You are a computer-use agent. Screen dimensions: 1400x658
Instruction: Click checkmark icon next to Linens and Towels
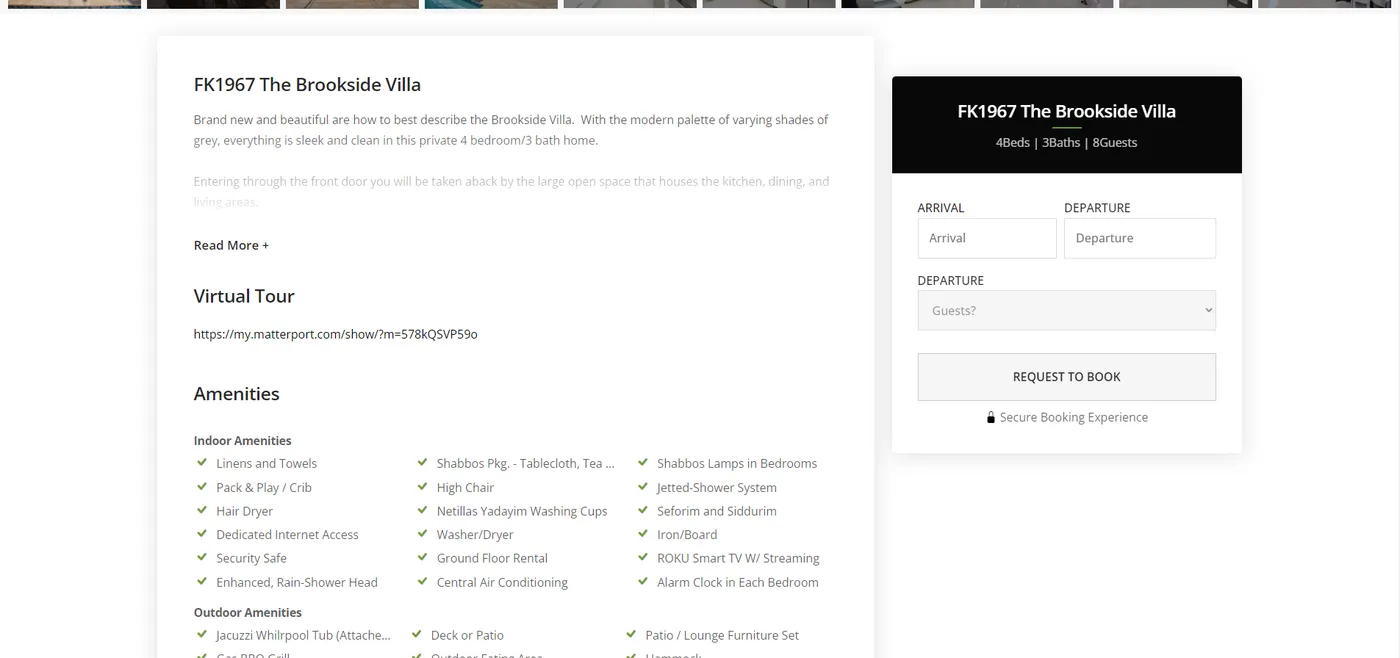(202, 462)
